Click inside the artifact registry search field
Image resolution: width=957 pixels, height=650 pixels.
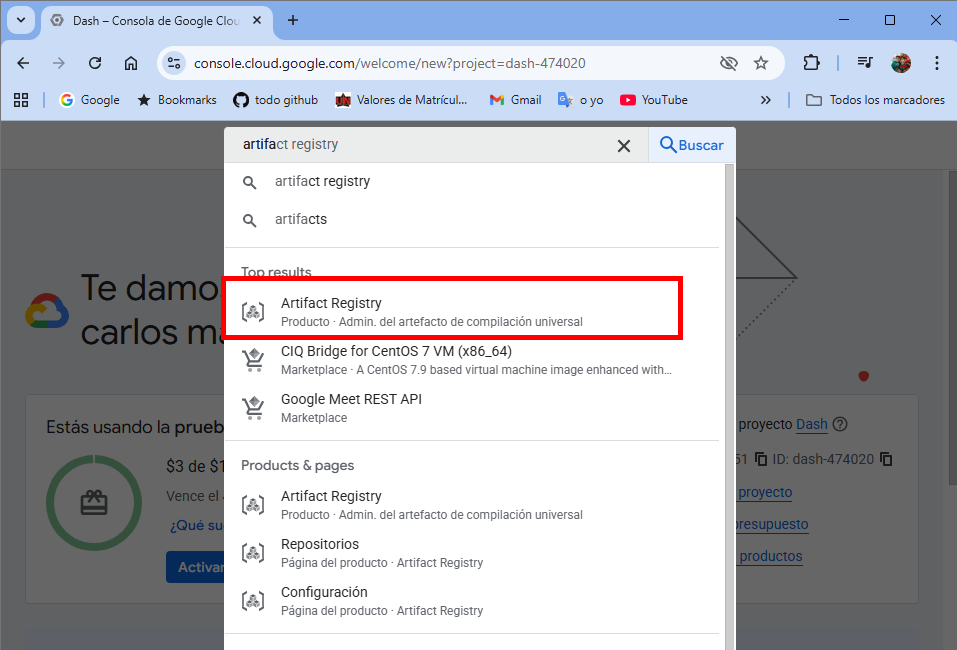click(x=419, y=145)
